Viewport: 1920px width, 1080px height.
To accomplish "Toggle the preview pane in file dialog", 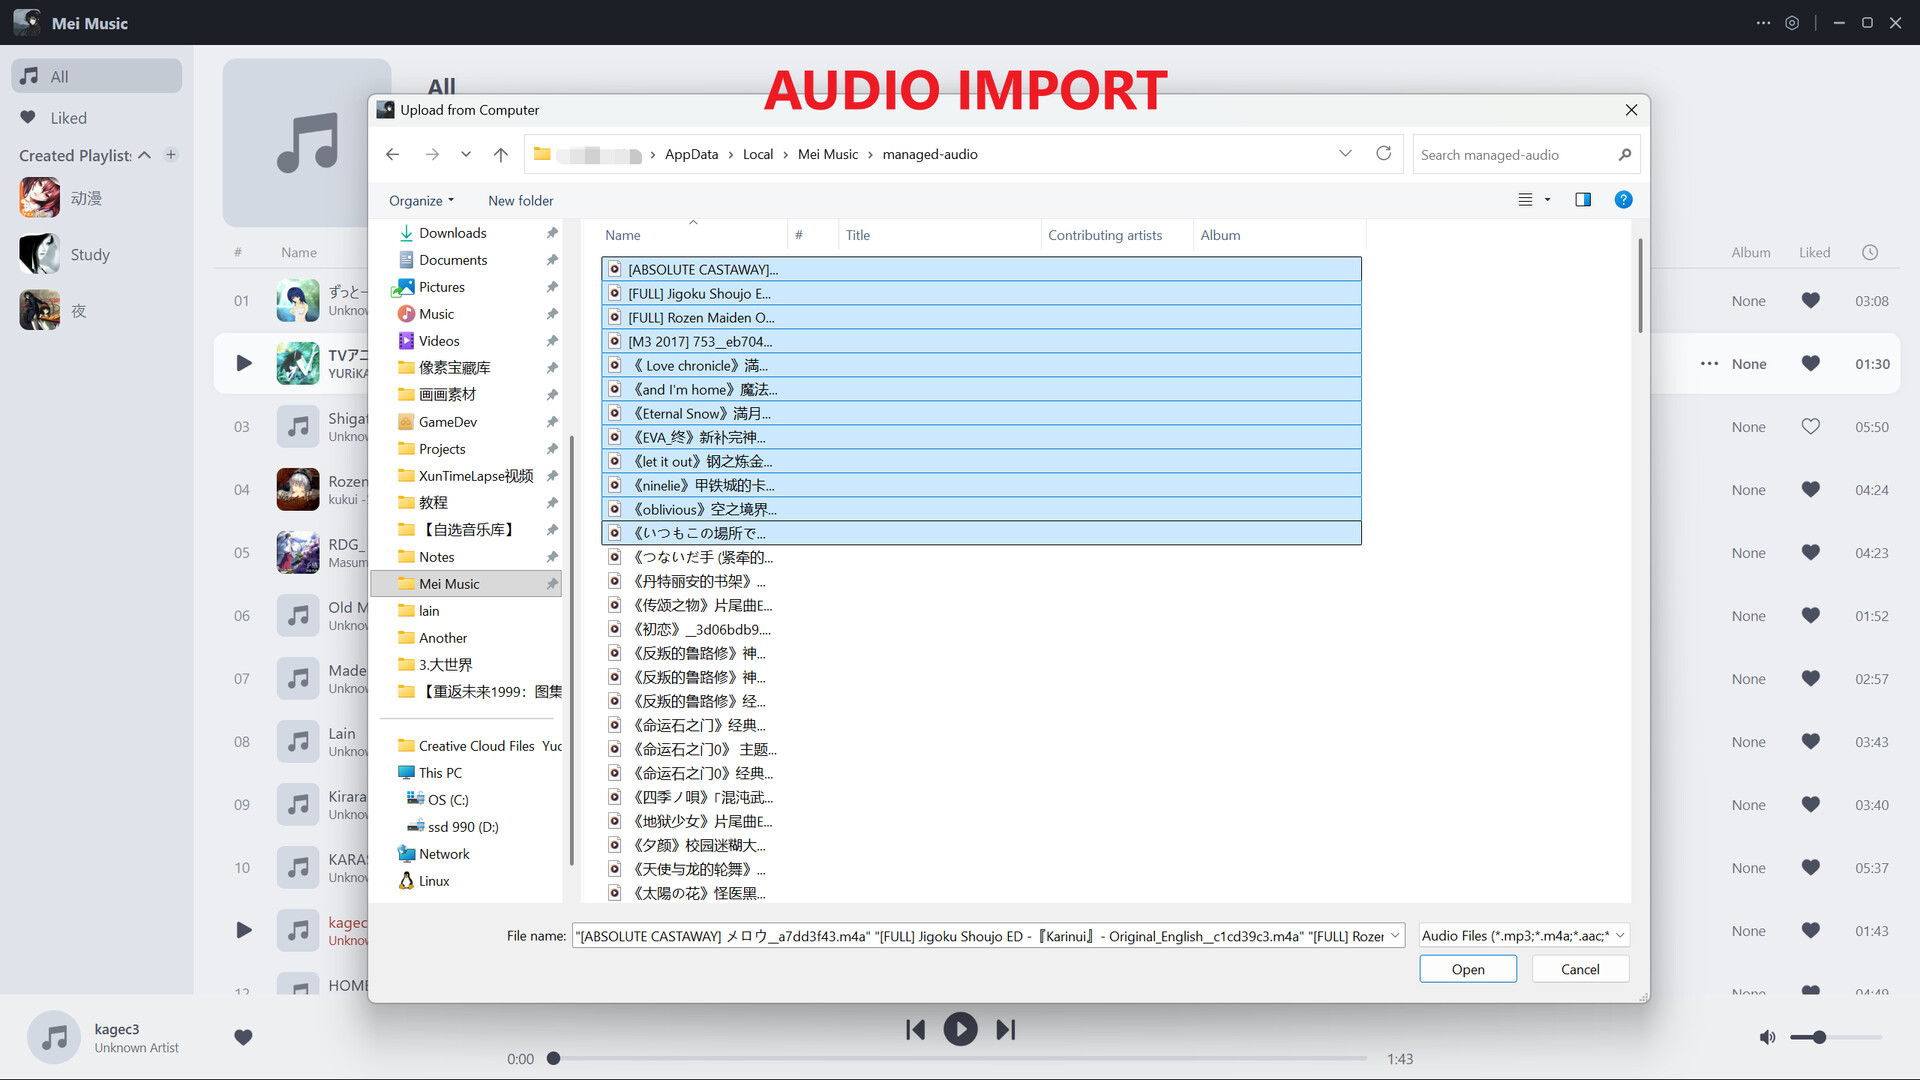I will [x=1583, y=200].
